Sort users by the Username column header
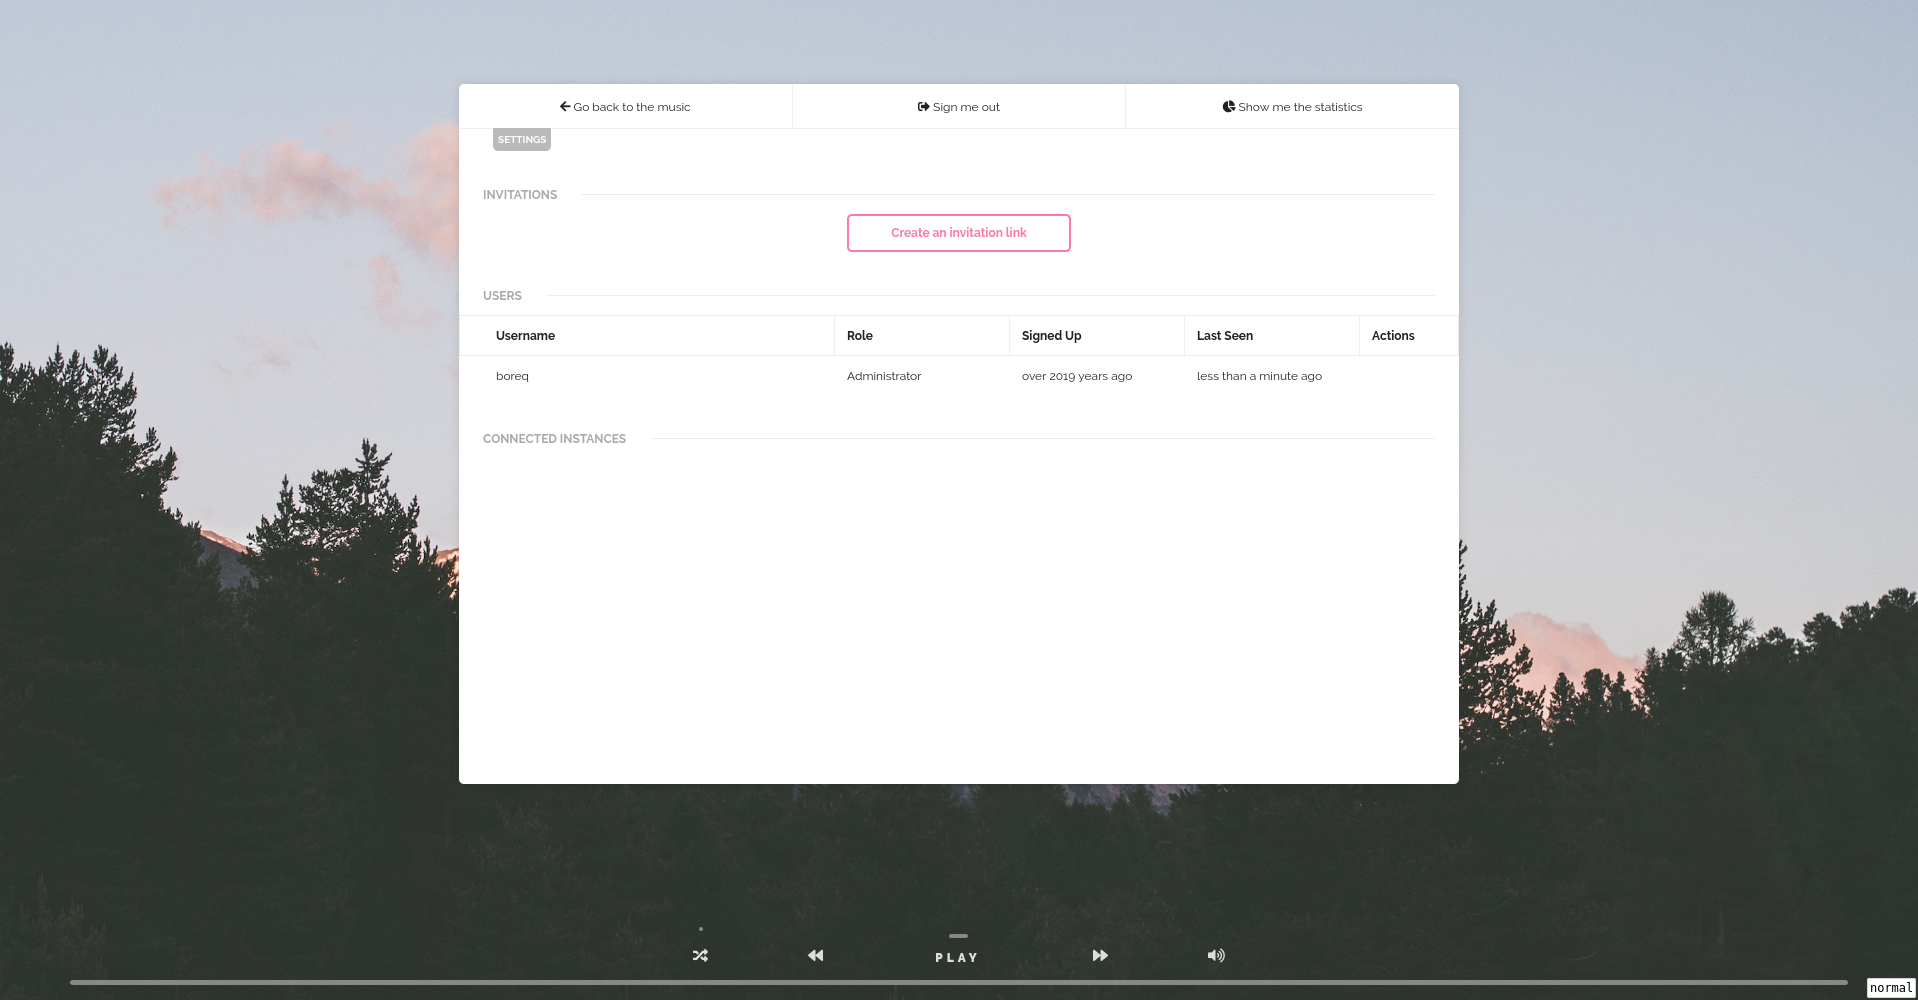This screenshot has height=1000, width=1918. point(525,335)
